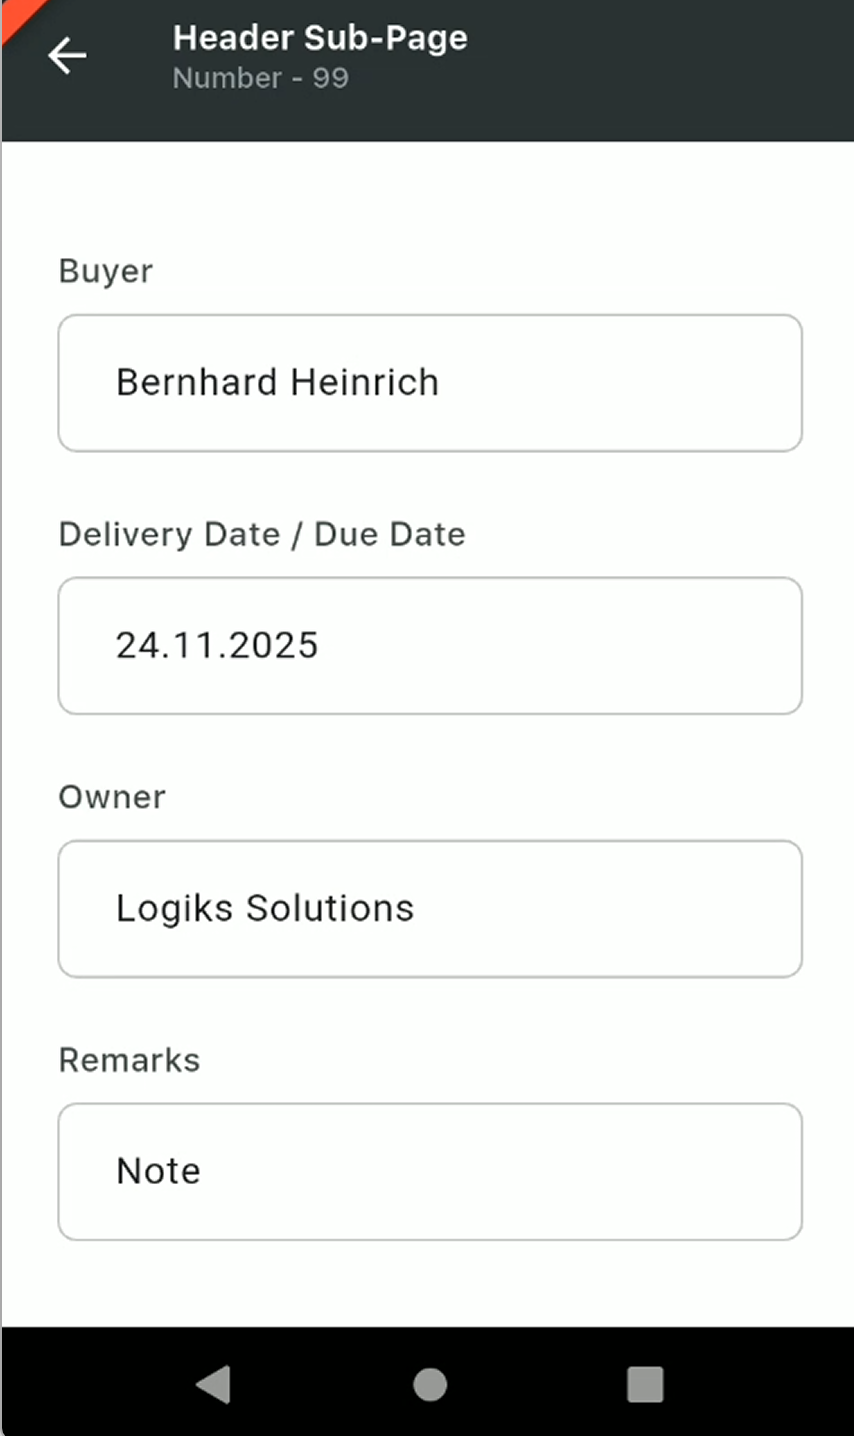854x1436 pixels.
Task: Tap the Number - 99 subtitle
Action: pos(261,78)
